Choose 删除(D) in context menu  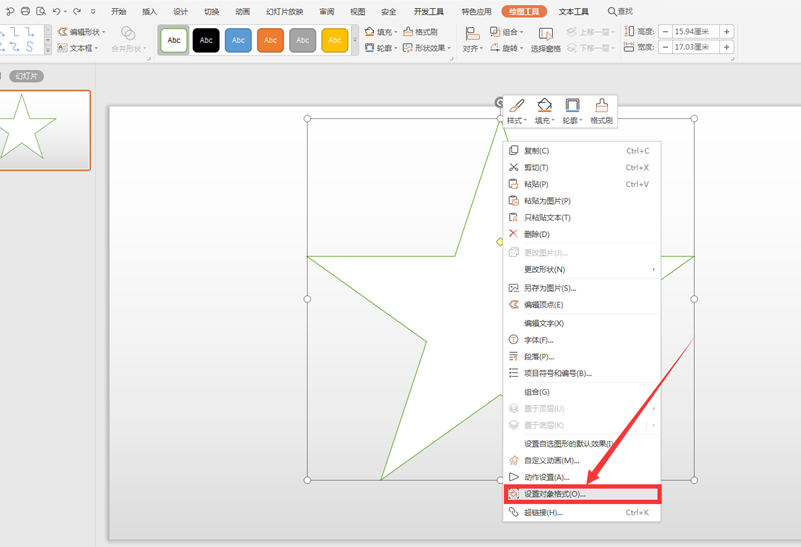(582, 234)
